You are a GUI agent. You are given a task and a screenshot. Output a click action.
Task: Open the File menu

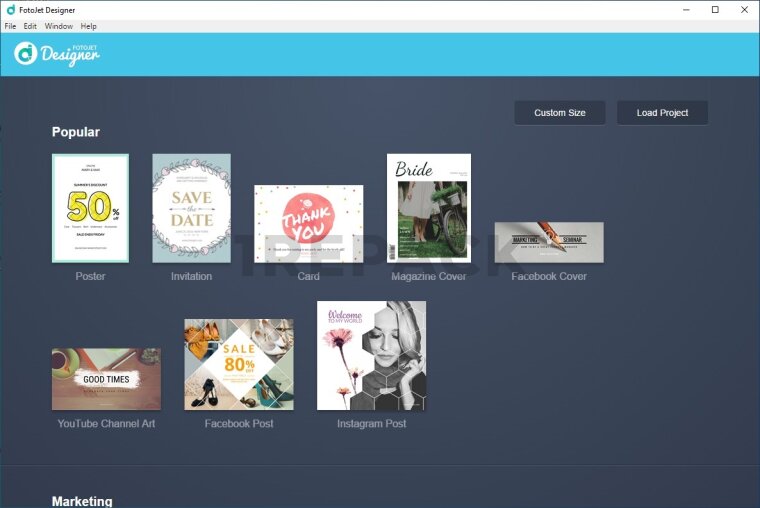(x=10, y=26)
